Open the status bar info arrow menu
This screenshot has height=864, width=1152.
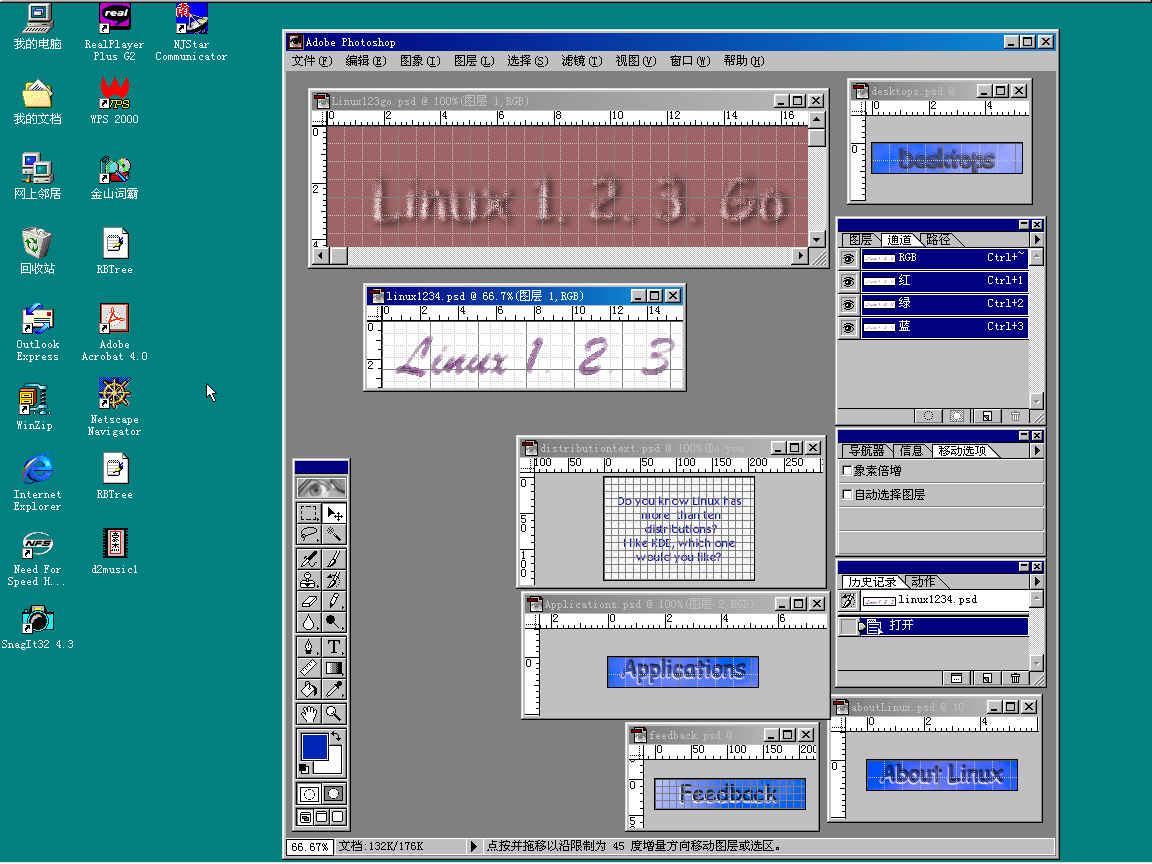click(474, 847)
